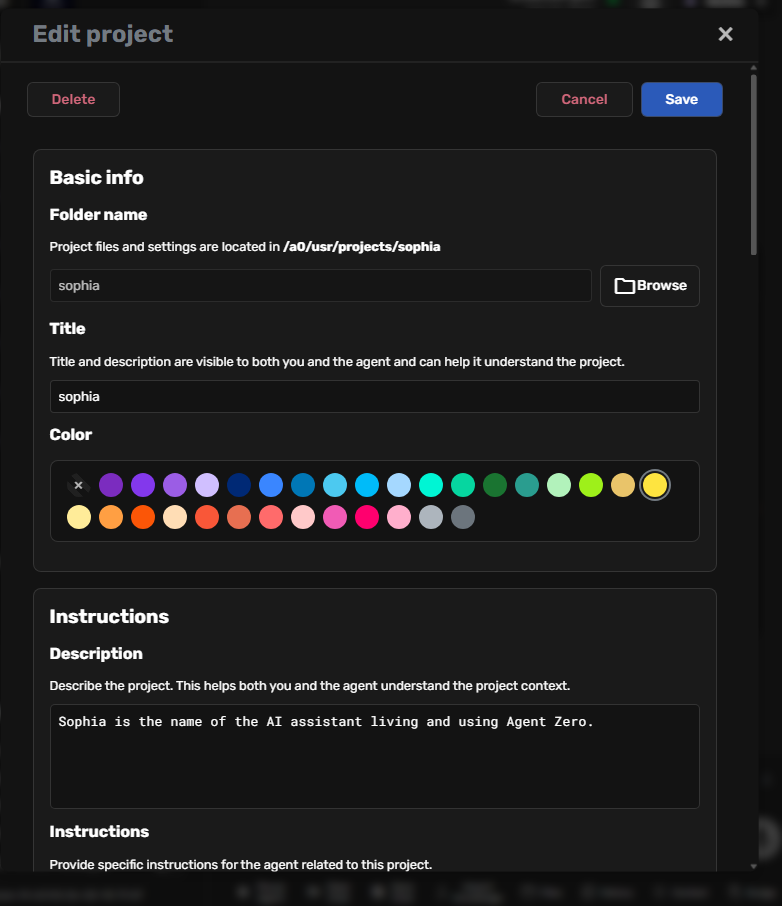Screen dimensions: 782x906
Task: Choose the bright orange swatch in second row
Action: click(142, 518)
